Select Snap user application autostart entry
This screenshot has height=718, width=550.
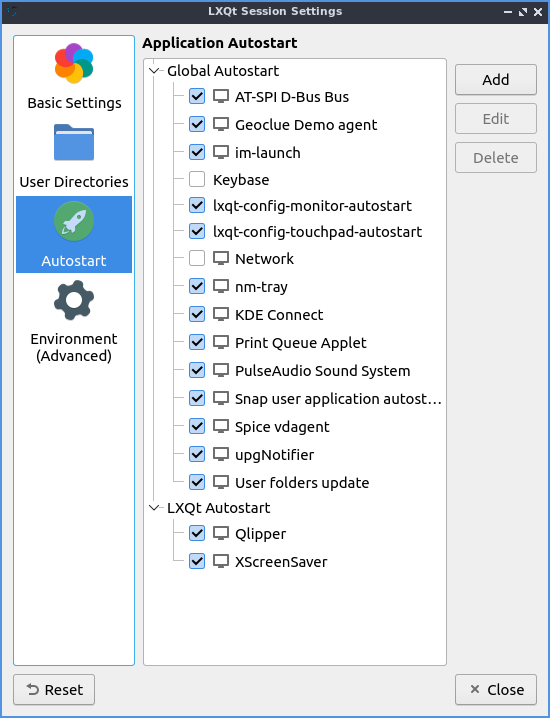[x=338, y=399]
